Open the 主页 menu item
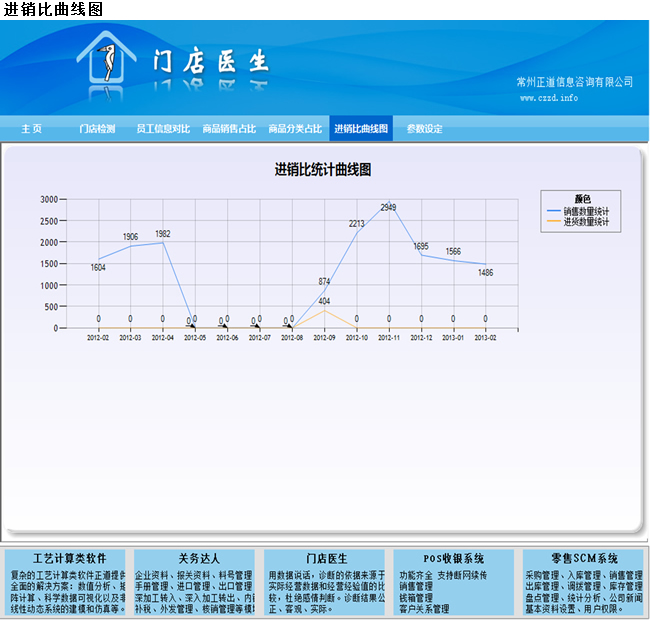650x620 pixels. pyautogui.click(x=32, y=129)
